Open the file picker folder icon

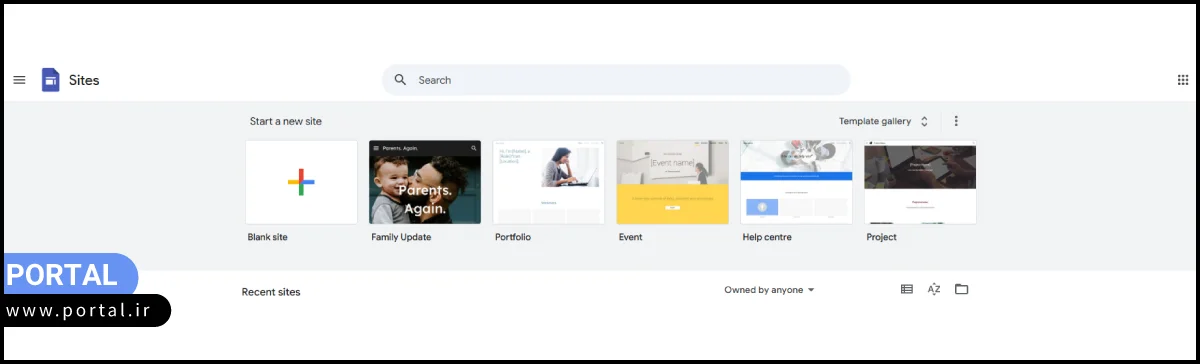(x=962, y=289)
